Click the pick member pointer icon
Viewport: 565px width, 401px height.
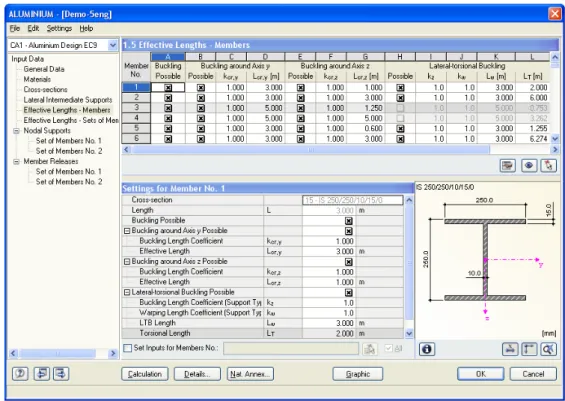click(548, 165)
